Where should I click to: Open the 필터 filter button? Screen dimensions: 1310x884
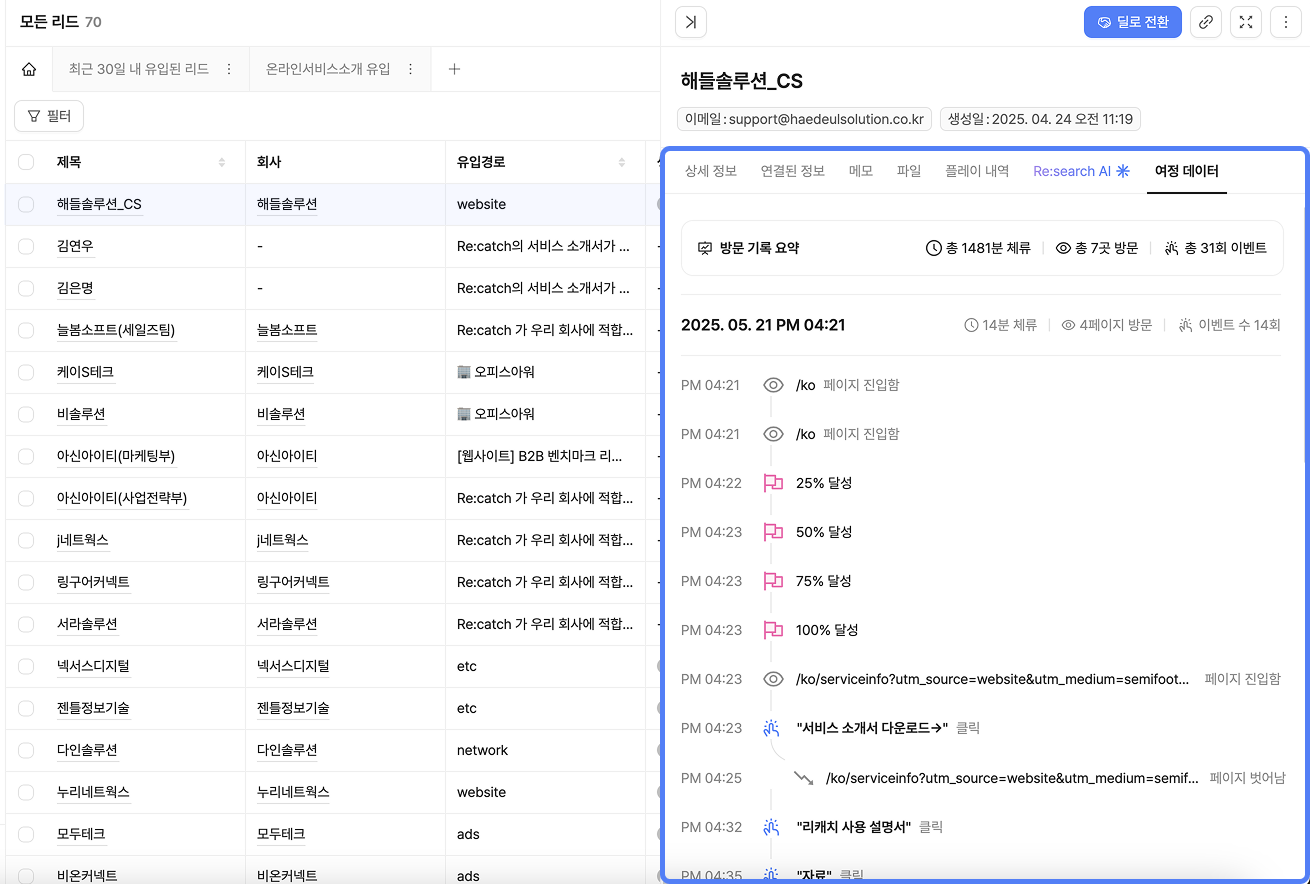click(49, 116)
